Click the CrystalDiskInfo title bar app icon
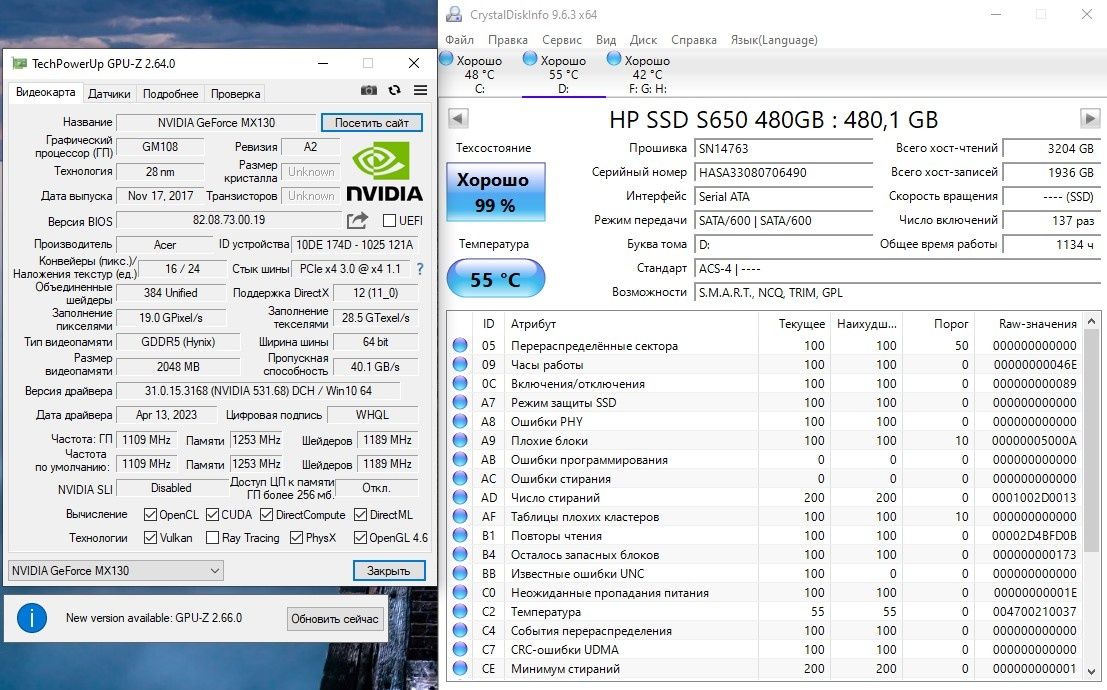The image size is (1107, 690). click(455, 14)
